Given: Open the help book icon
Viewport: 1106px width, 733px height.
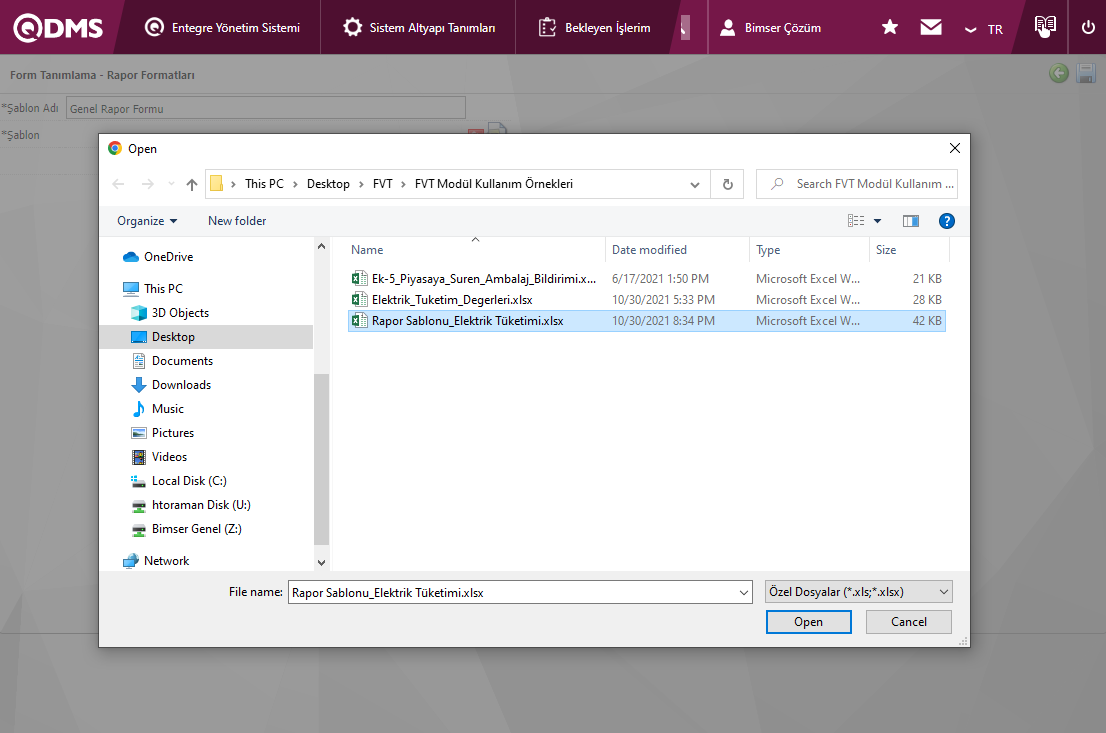Looking at the screenshot, I should [1044, 27].
